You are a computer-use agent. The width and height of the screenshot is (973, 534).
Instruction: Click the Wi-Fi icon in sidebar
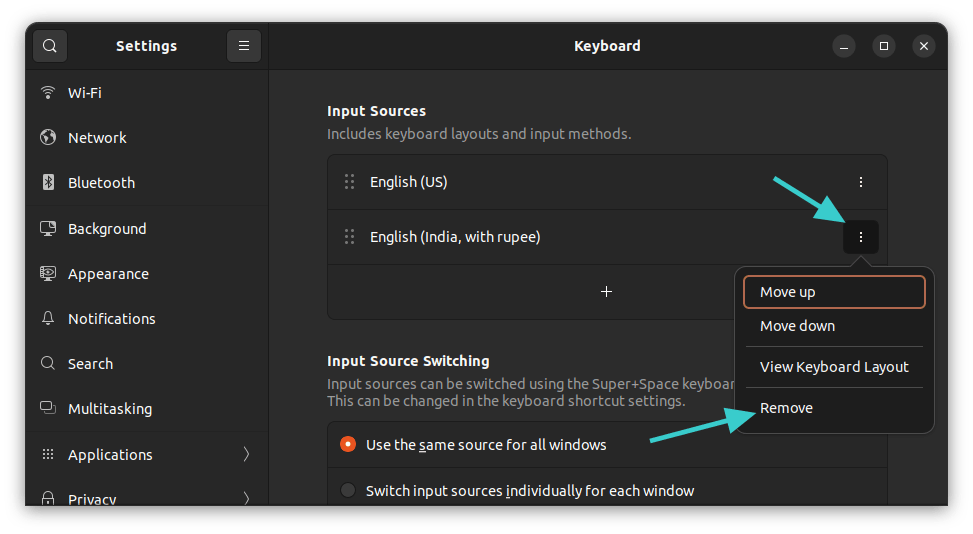click(47, 93)
